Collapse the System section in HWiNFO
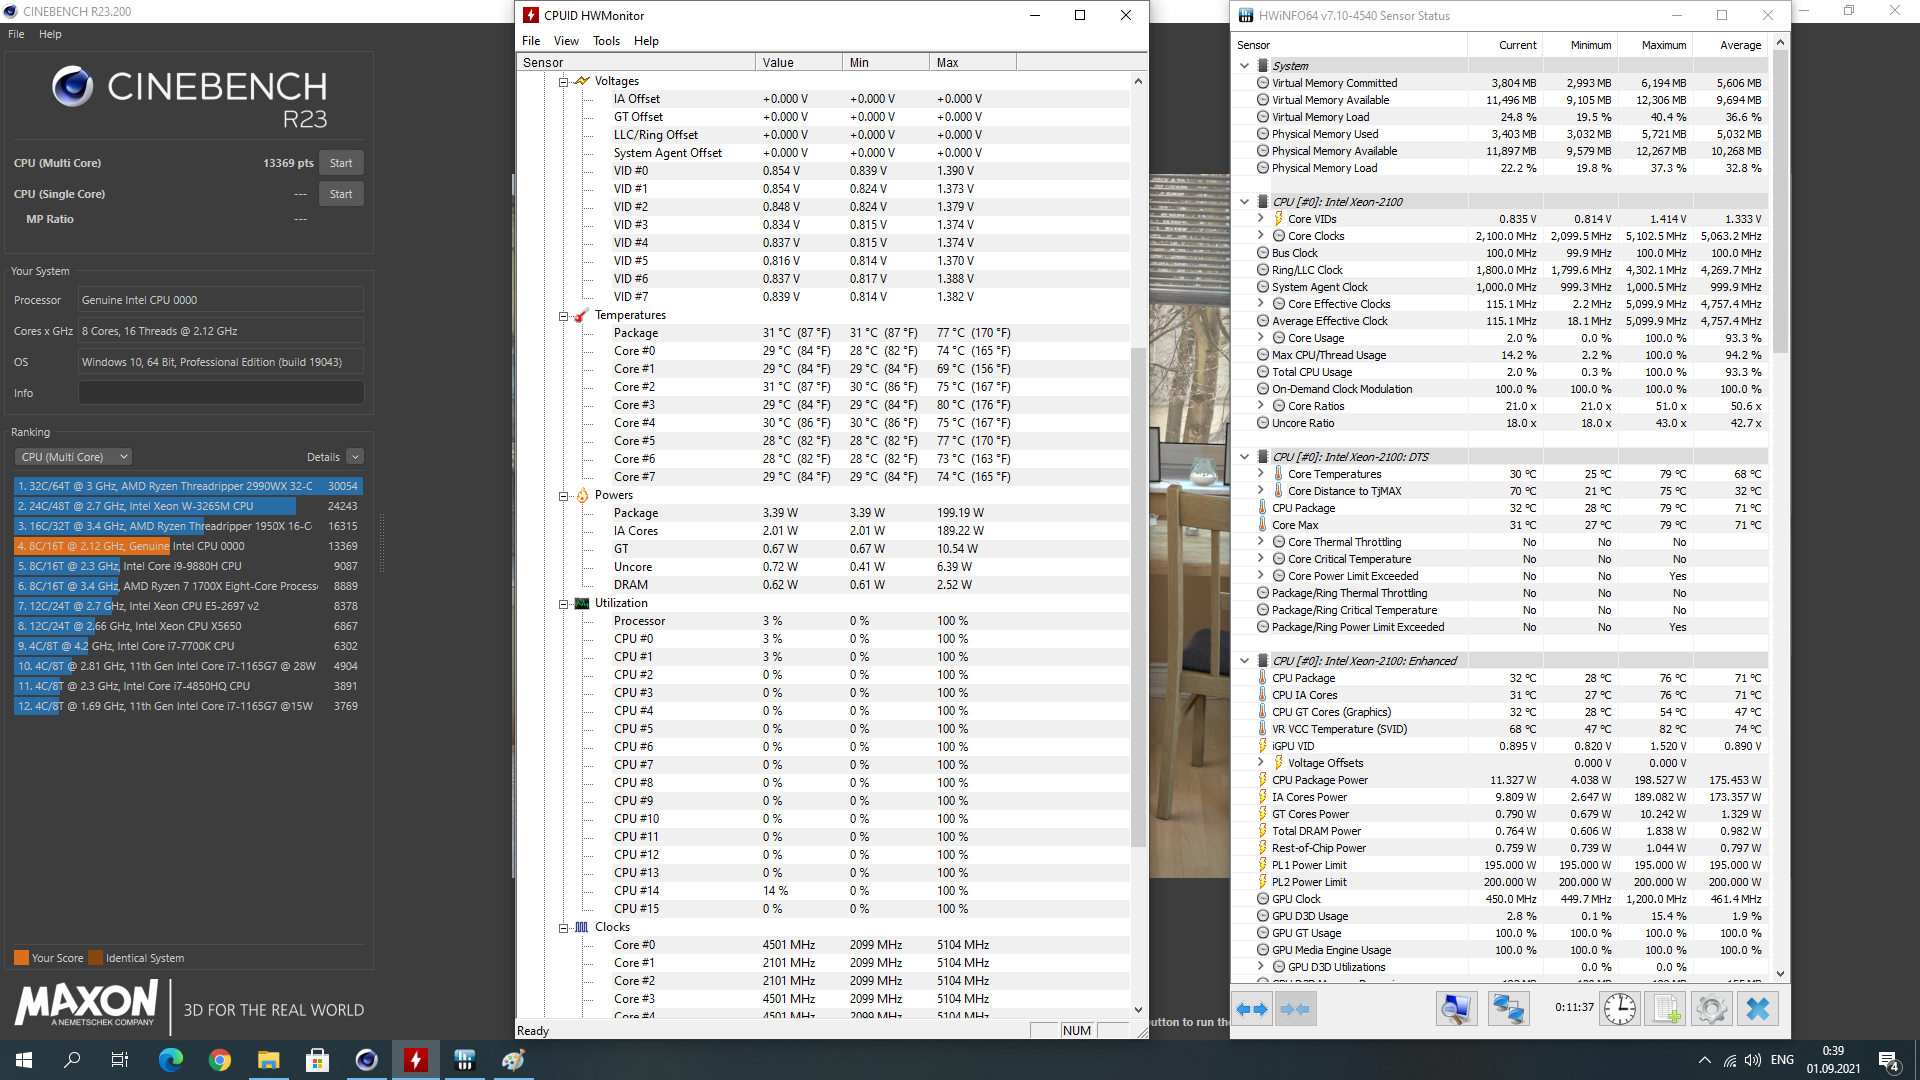This screenshot has width=1920, height=1080. (x=1244, y=66)
